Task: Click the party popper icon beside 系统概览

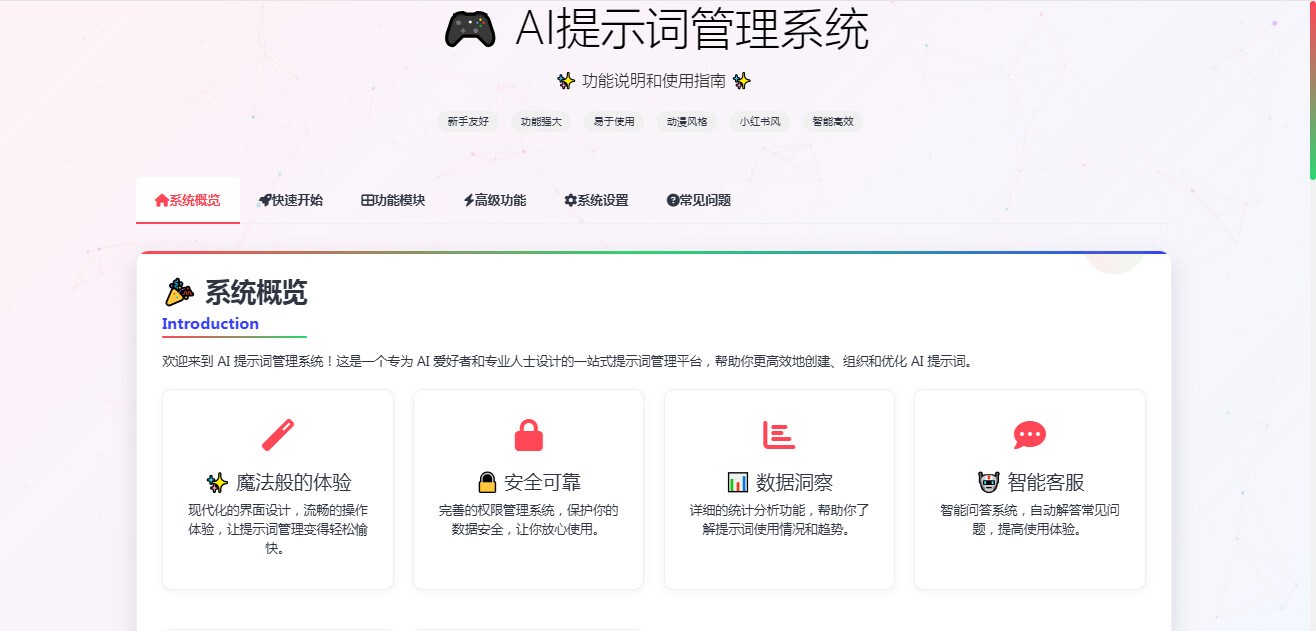Action: (179, 293)
